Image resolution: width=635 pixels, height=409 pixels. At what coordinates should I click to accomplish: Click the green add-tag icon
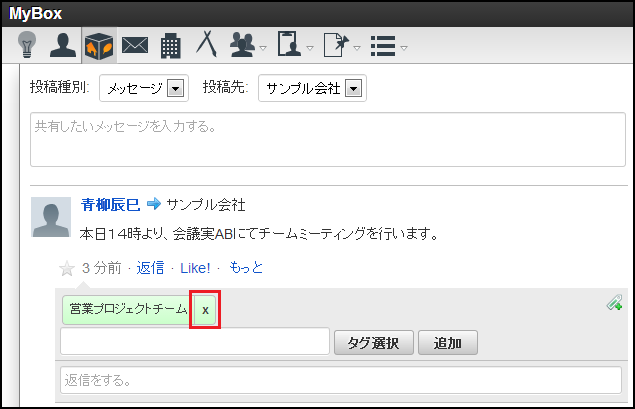point(614,302)
